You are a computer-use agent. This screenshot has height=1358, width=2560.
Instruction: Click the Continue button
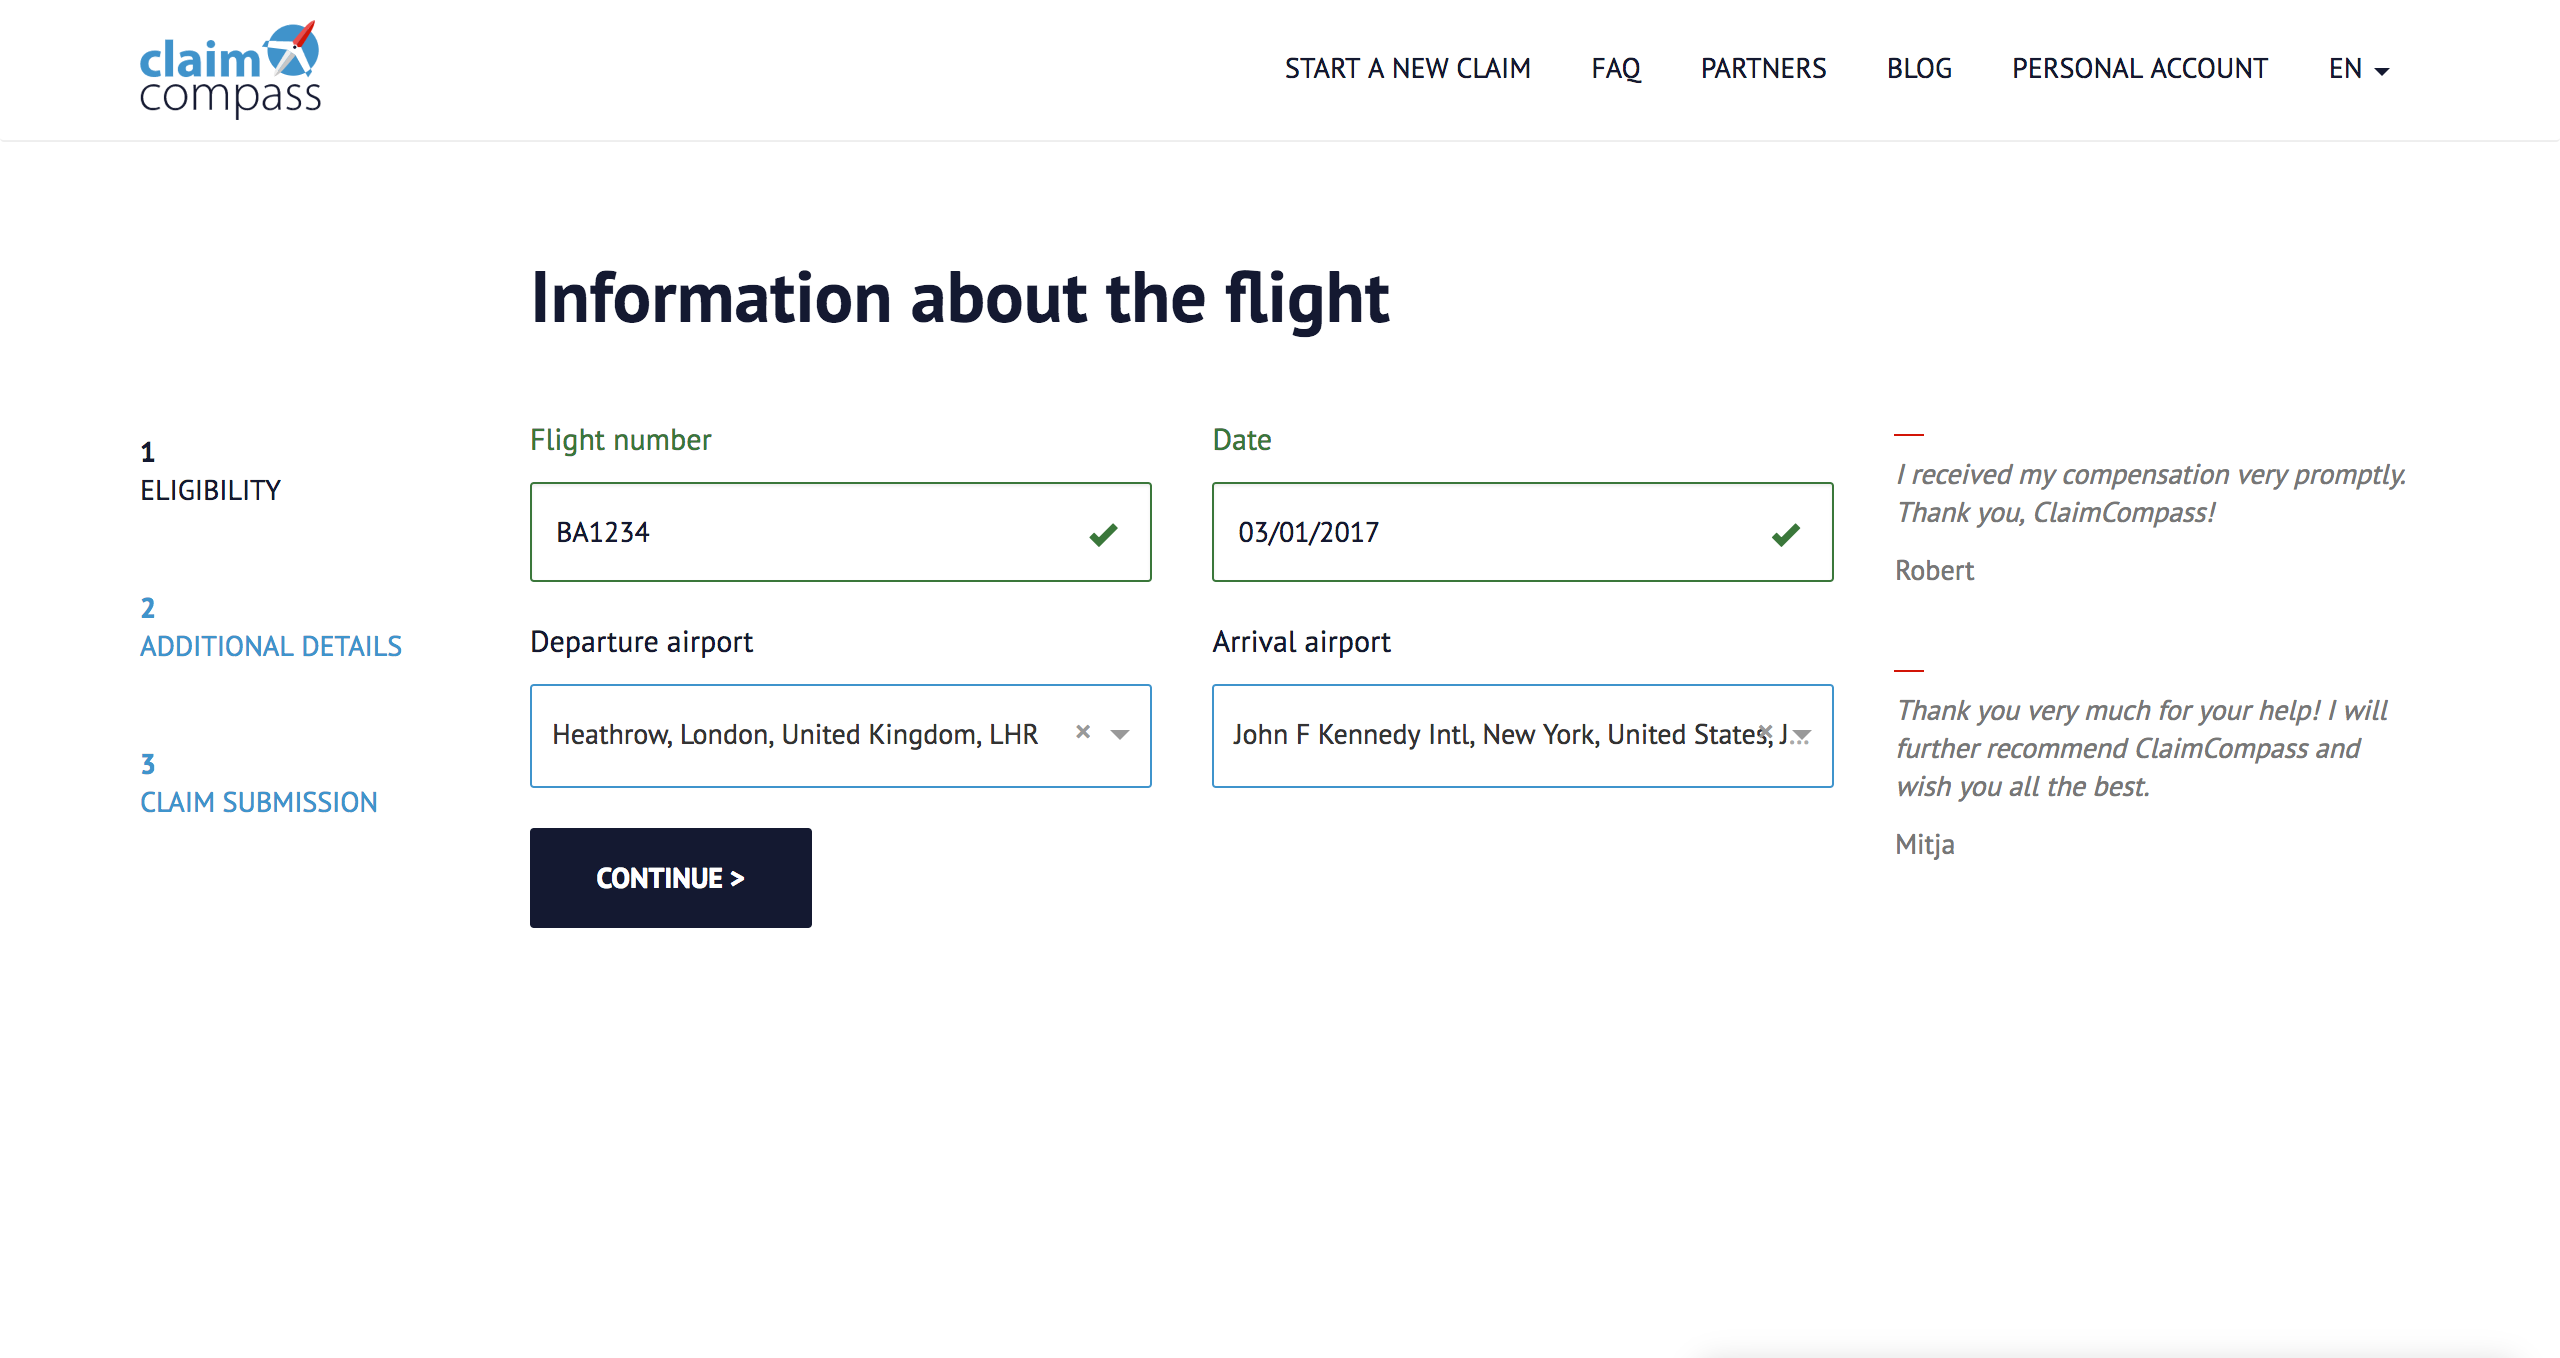tap(671, 878)
